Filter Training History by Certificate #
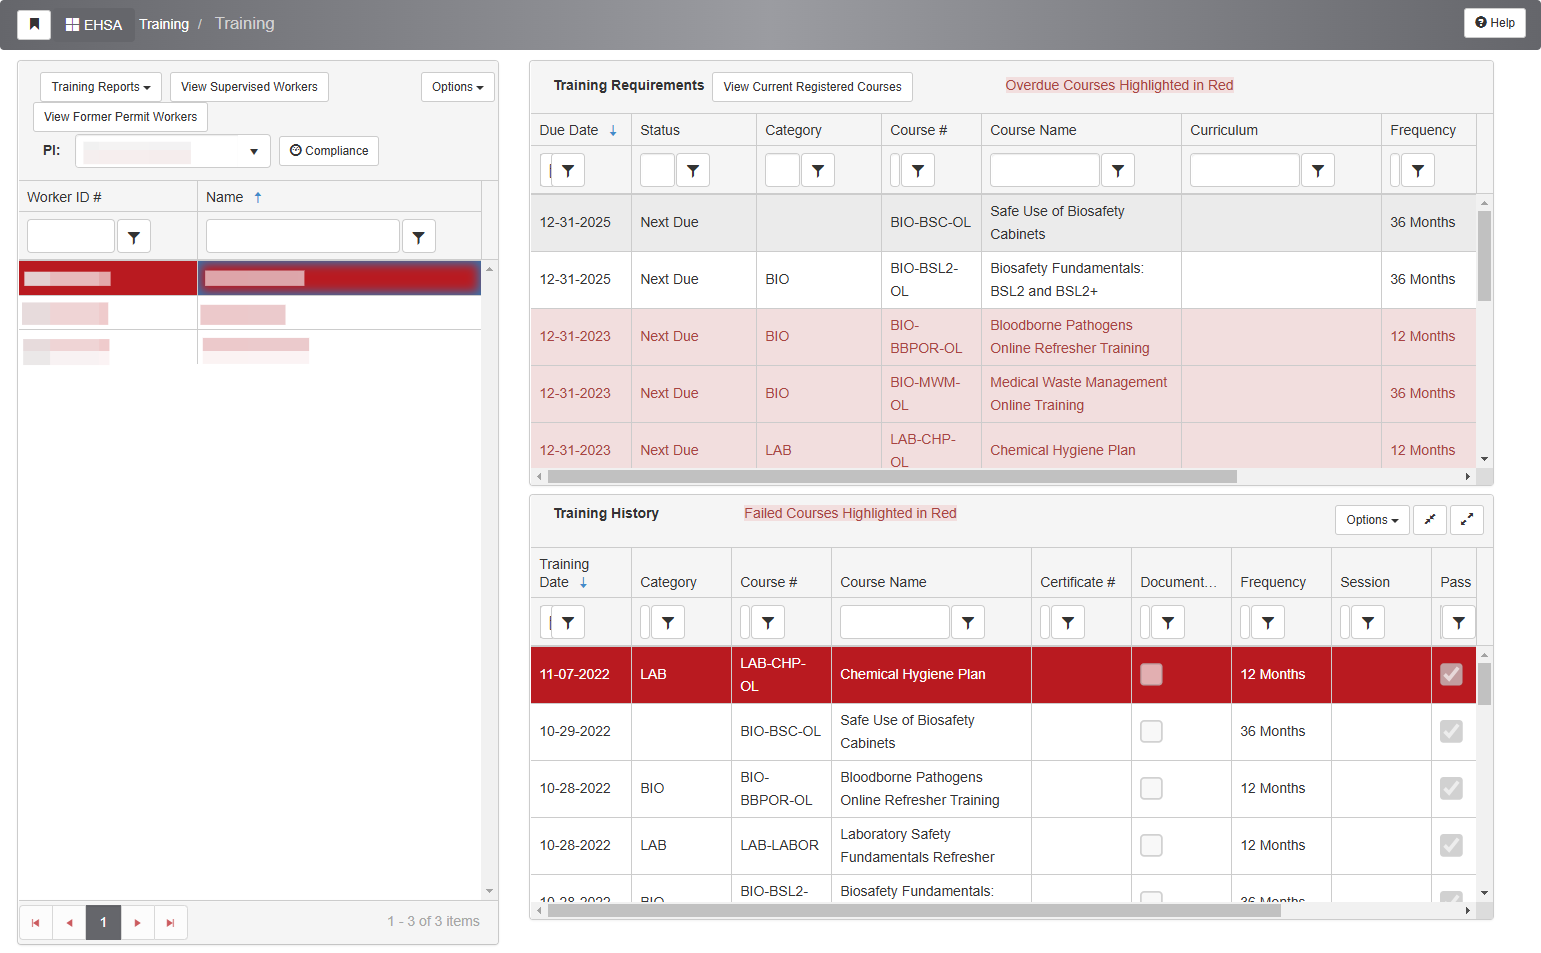1541x953 pixels. (1068, 622)
